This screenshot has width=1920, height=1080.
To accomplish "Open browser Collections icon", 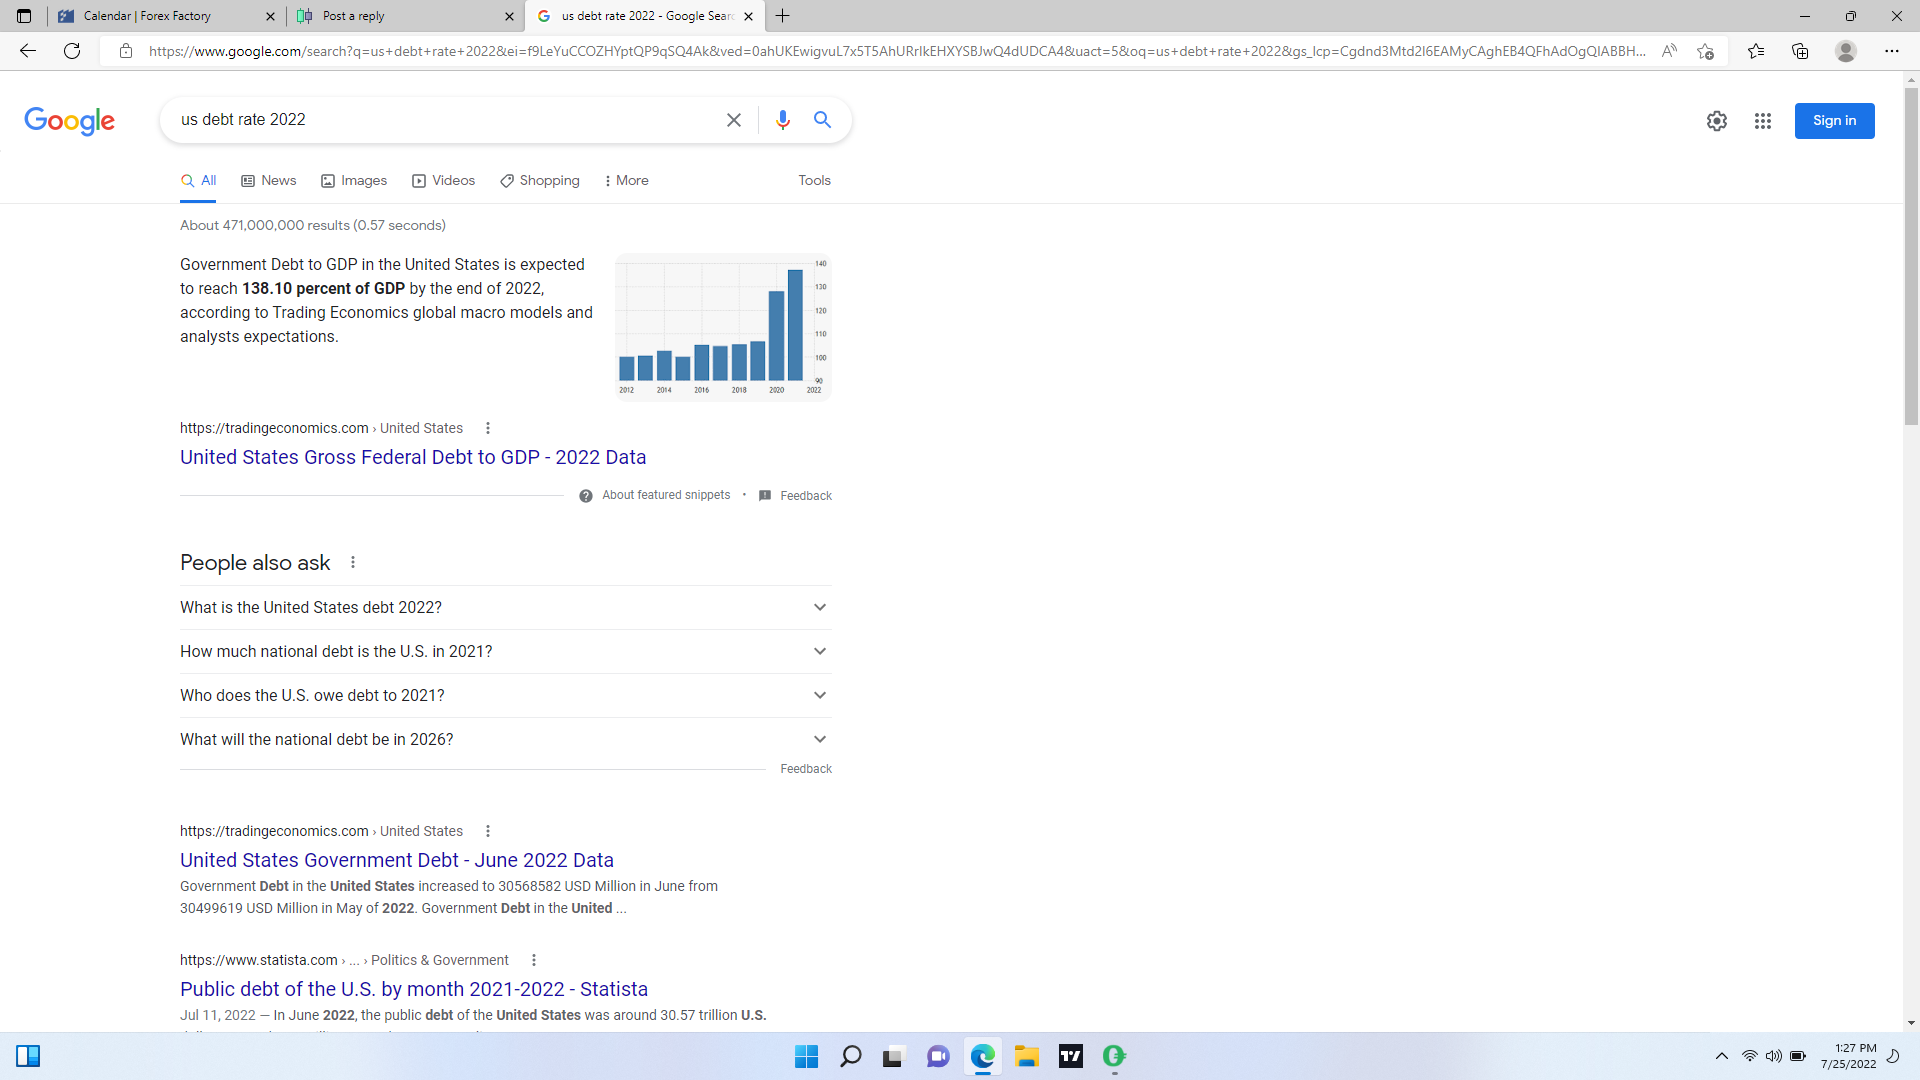I will [1800, 51].
